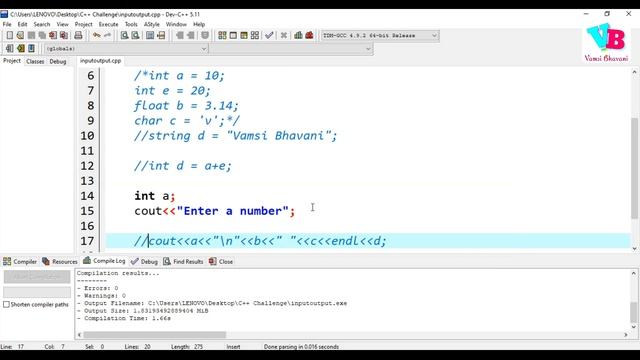Open the Window menu

pyautogui.click(x=176, y=24)
